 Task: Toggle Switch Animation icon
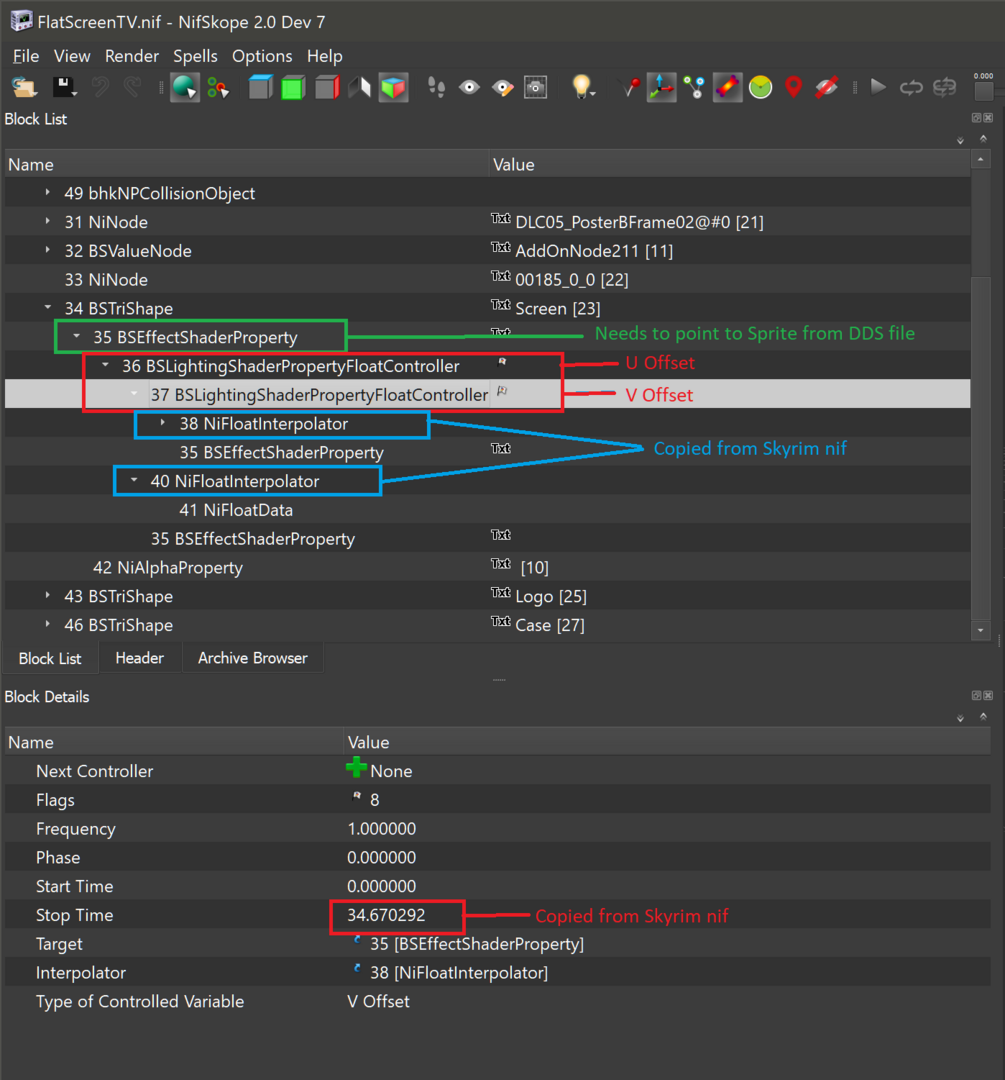(x=944, y=87)
